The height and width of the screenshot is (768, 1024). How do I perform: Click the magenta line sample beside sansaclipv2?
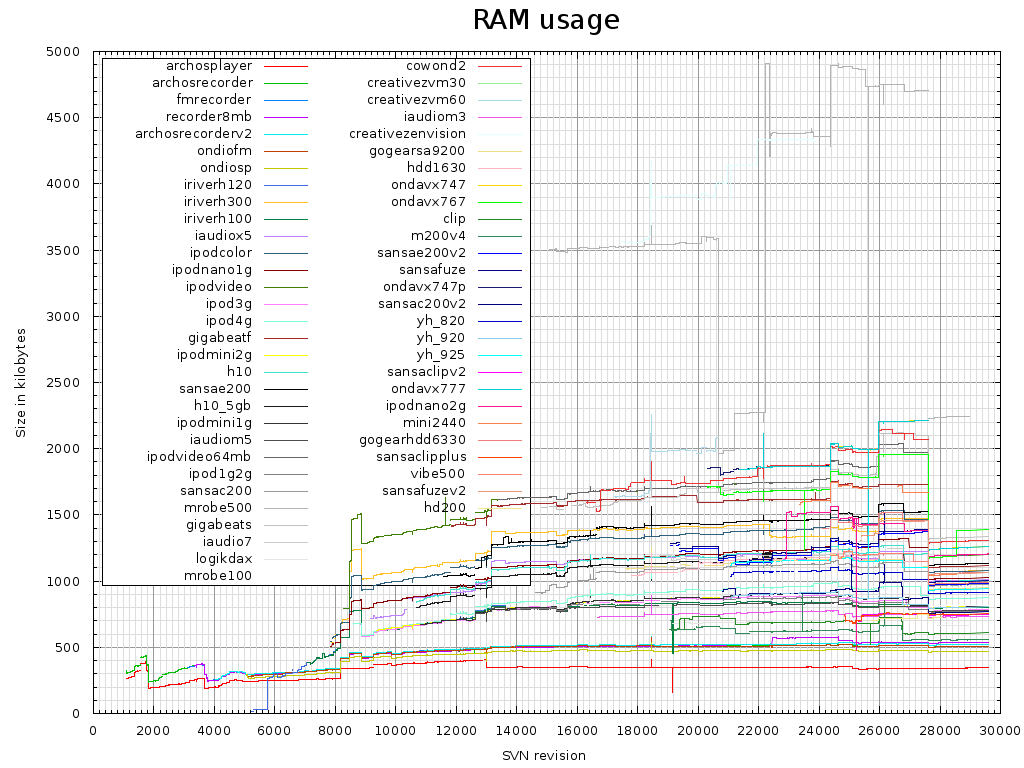point(500,371)
